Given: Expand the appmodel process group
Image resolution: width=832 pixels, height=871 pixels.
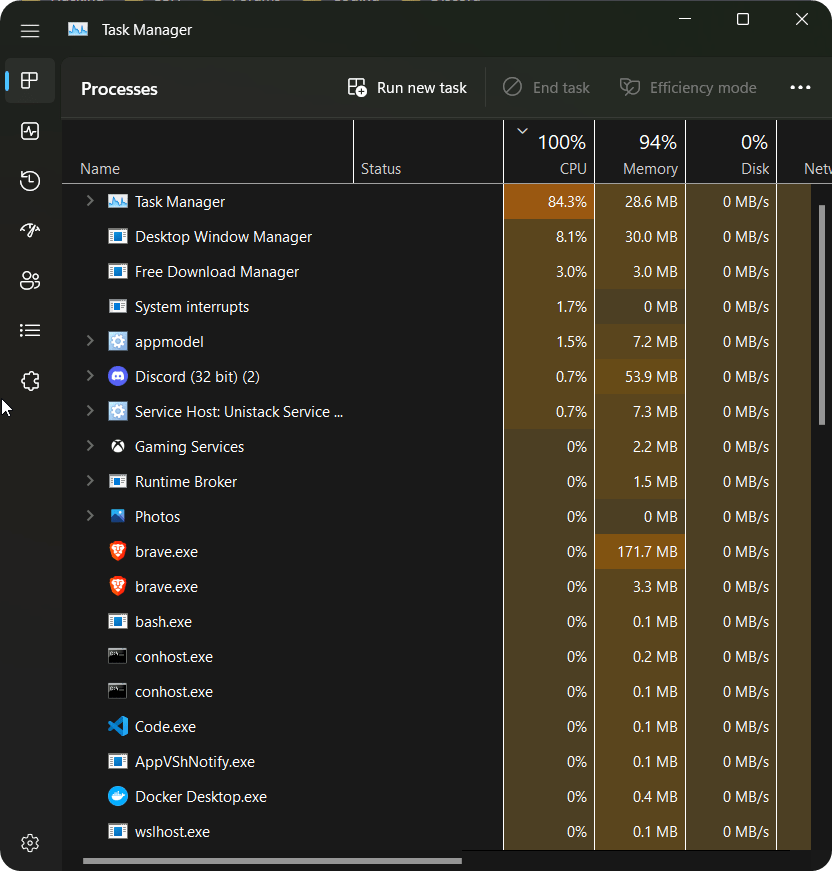Looking at the screenshot, I should point(90,341).
